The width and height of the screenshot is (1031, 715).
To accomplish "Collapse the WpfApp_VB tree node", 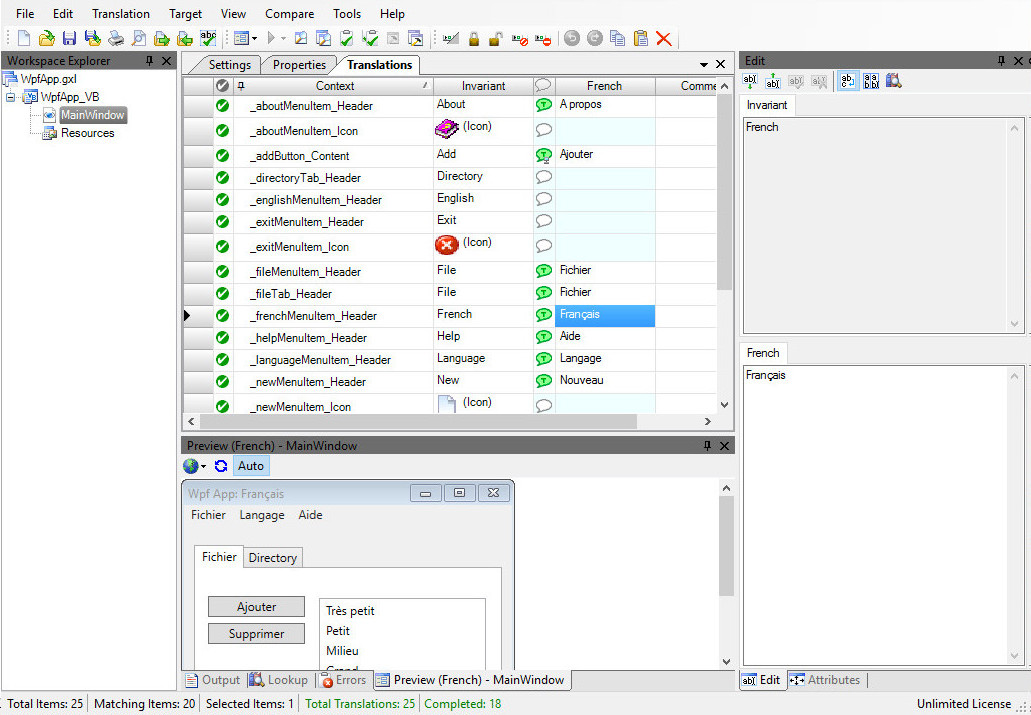I will 11,97.
